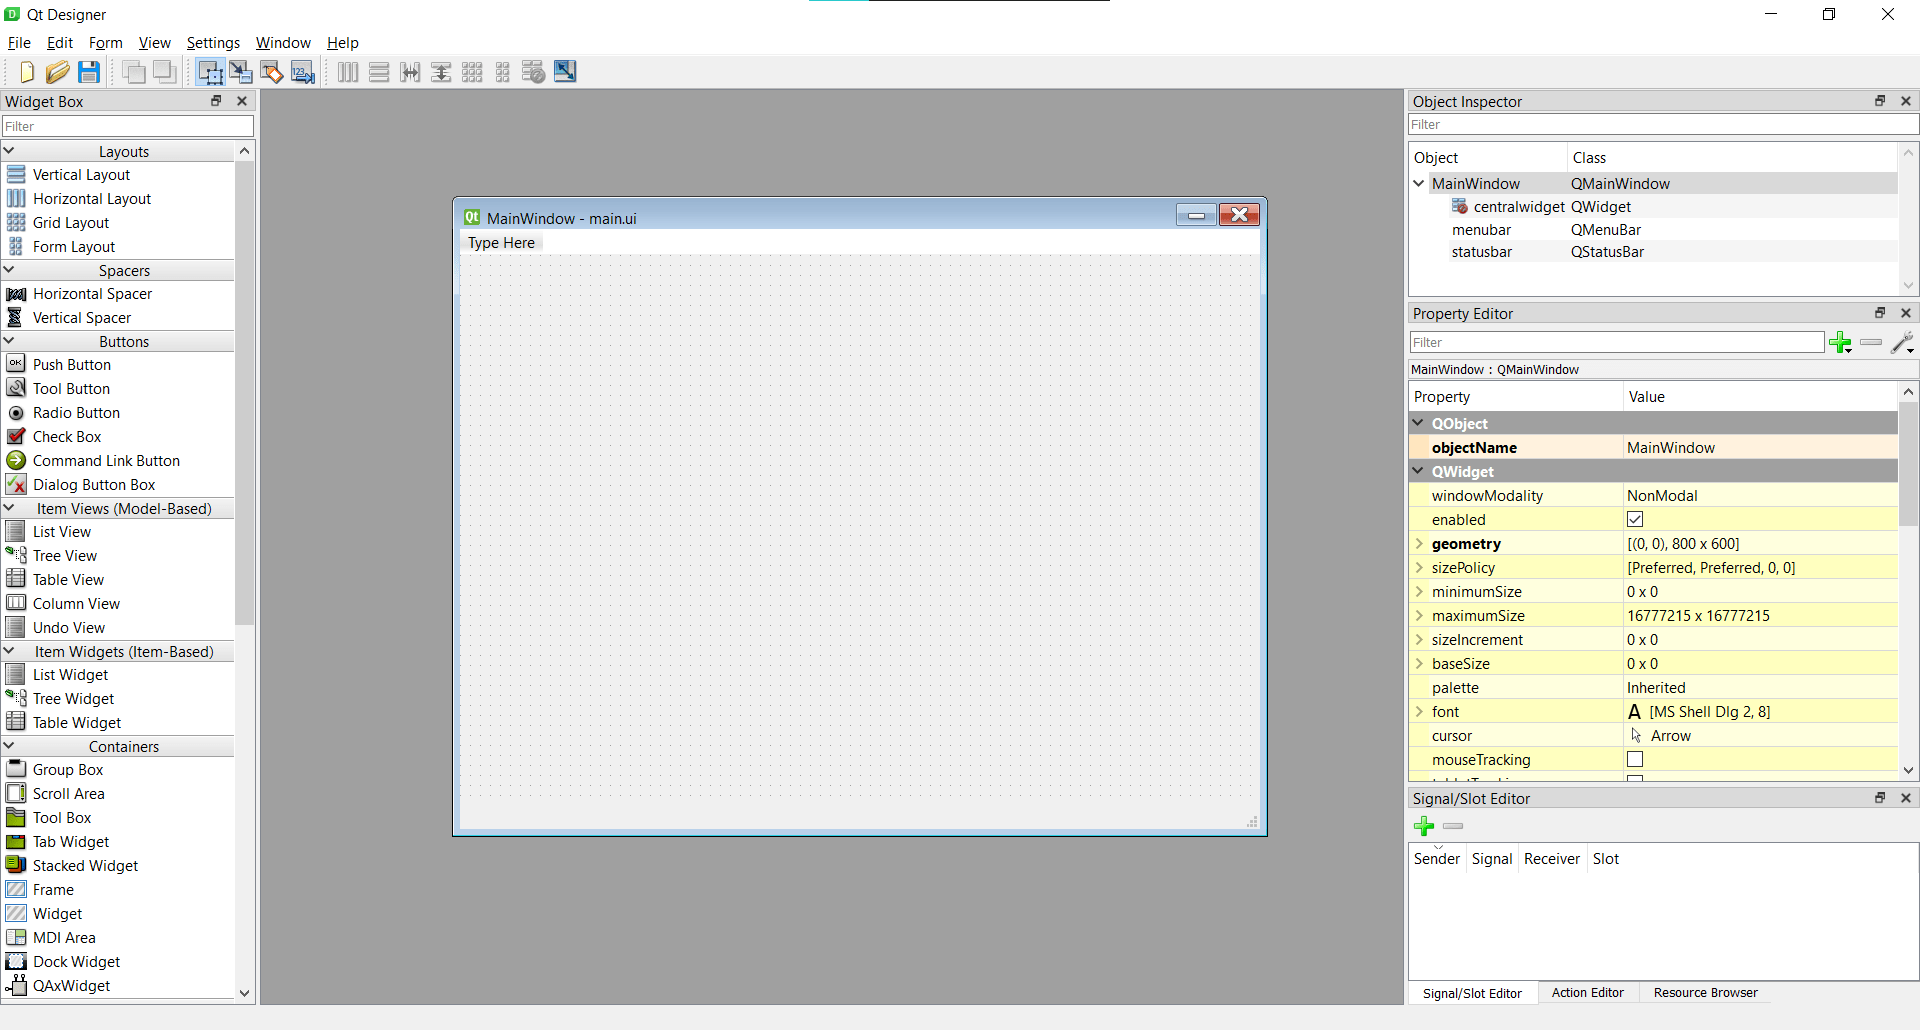Open the property configuration wrench menu
Image resolution: width=1920 pixels, height=1030 pixels.
[x=1904, y=342]
